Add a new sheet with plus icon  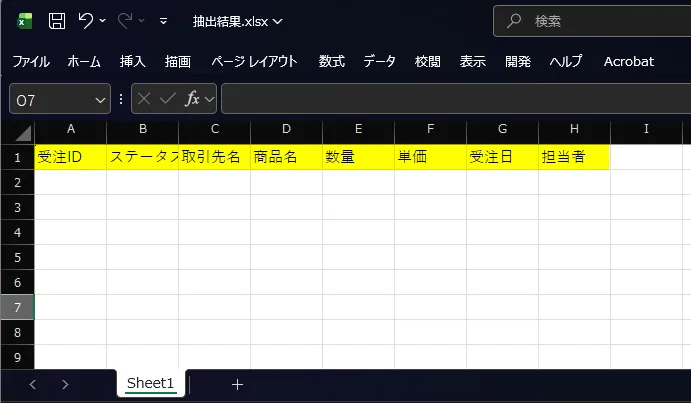pyautogui.click(x=237, y=384)
